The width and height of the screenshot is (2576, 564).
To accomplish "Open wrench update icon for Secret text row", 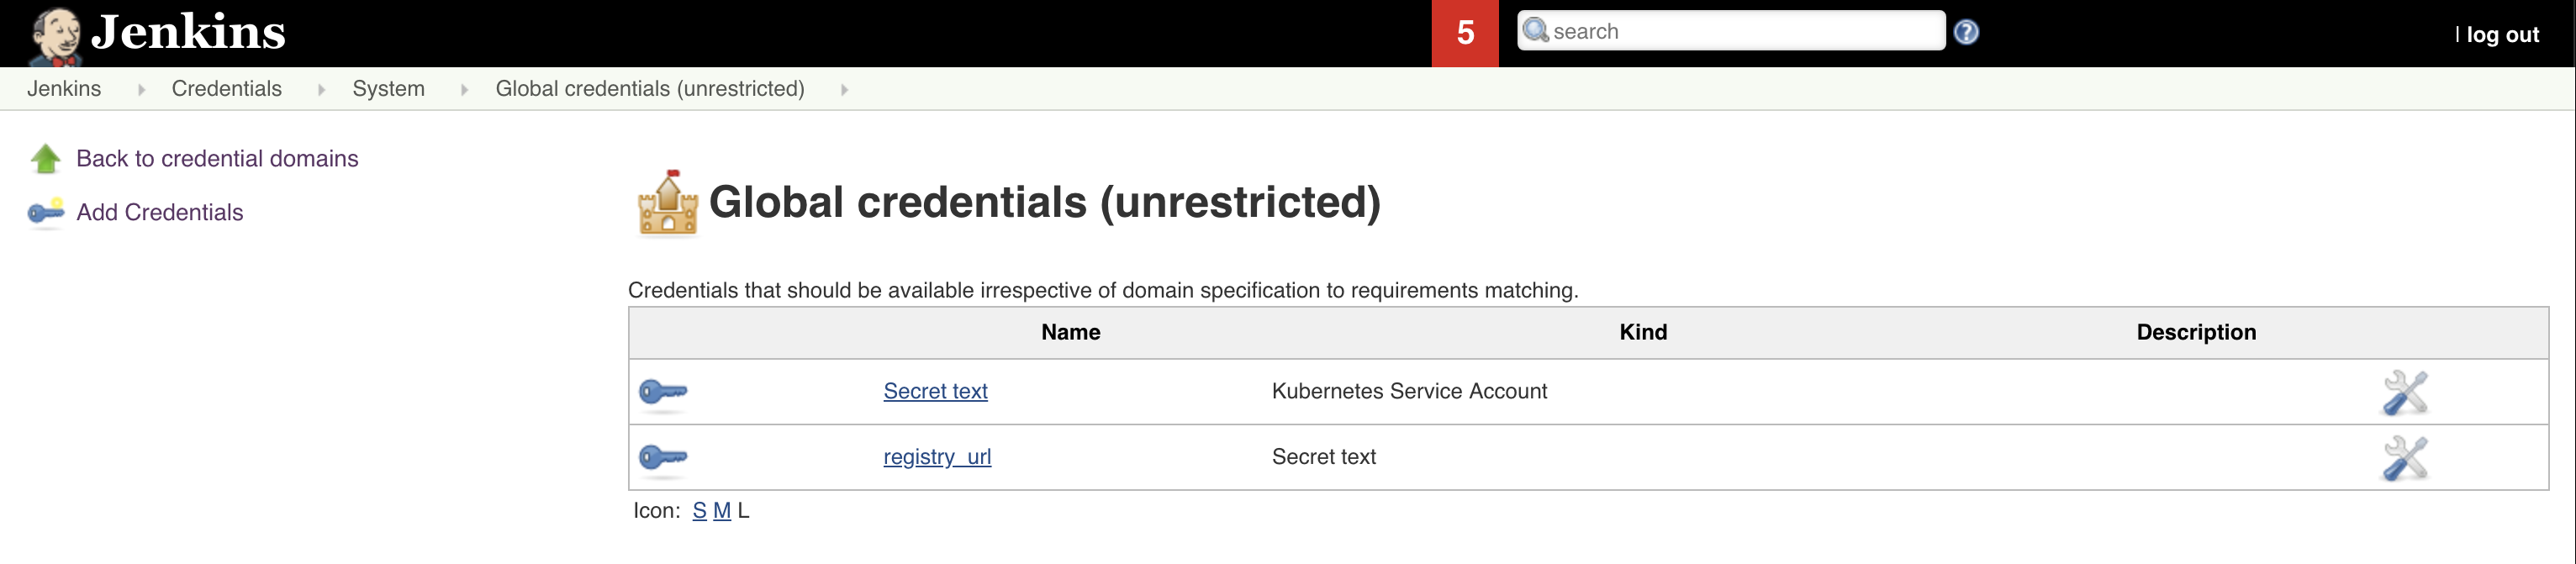I will [2405, 392].
